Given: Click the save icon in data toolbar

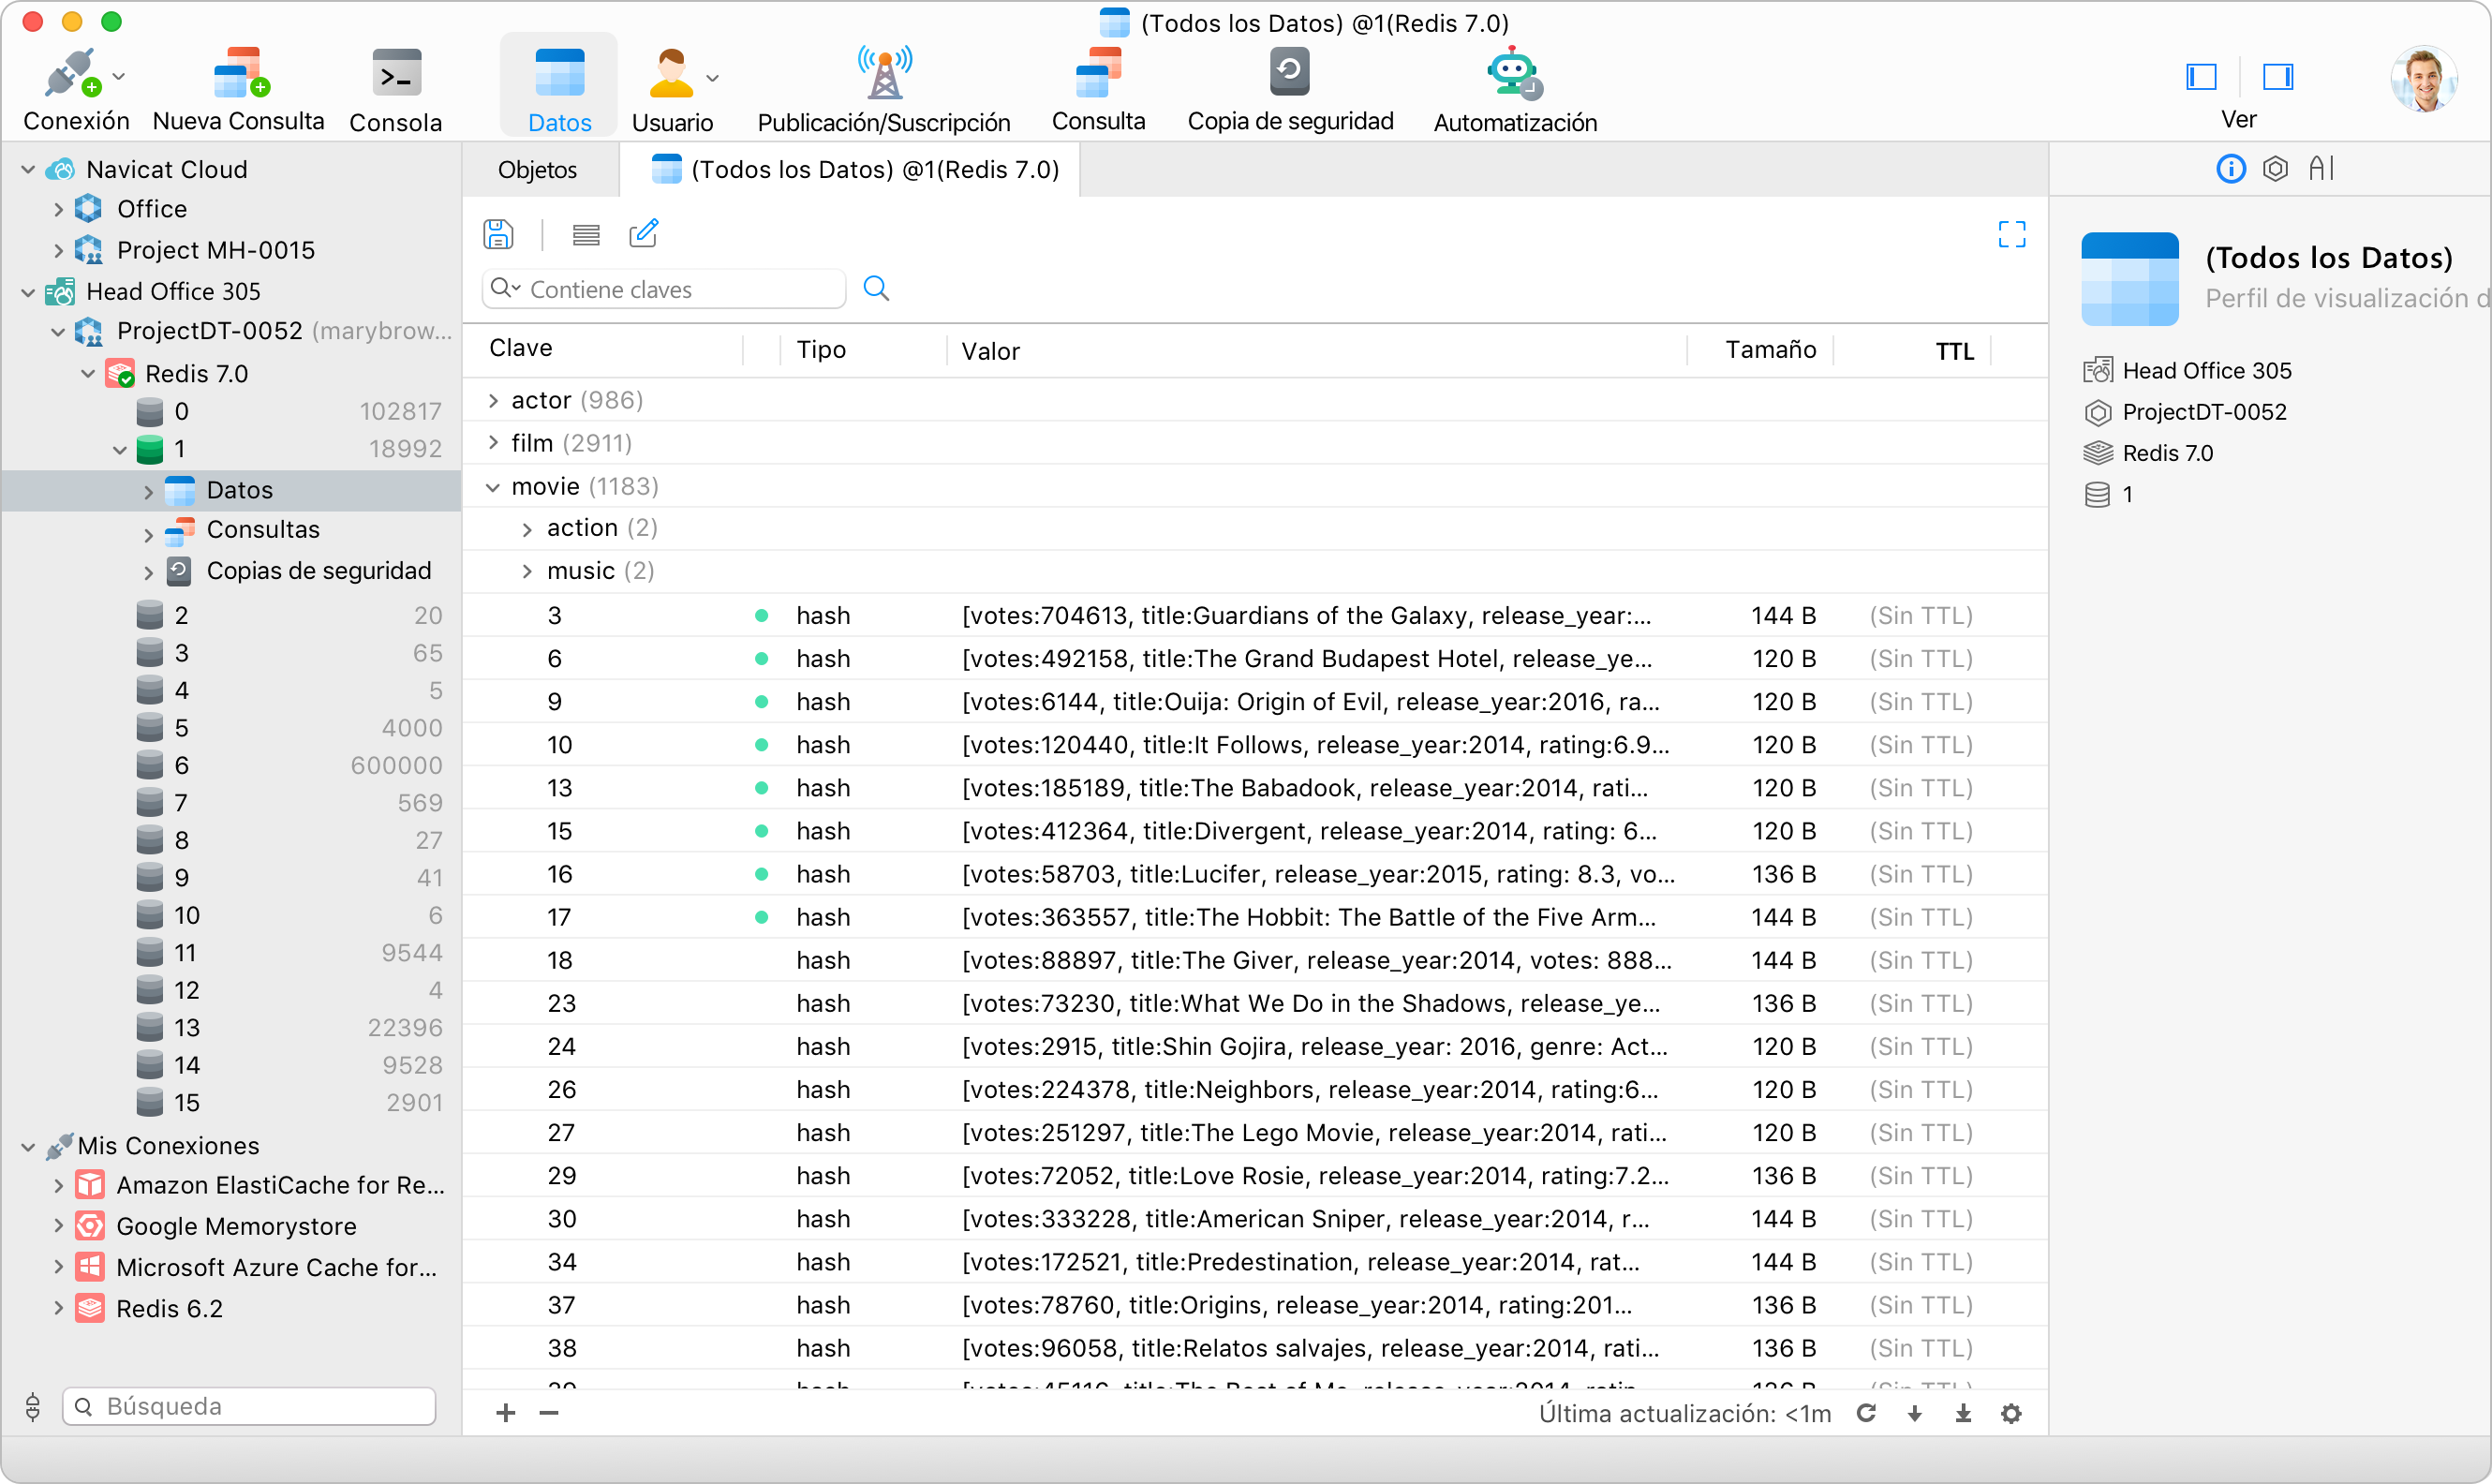Looking at the screenshot, I should 498,234.
